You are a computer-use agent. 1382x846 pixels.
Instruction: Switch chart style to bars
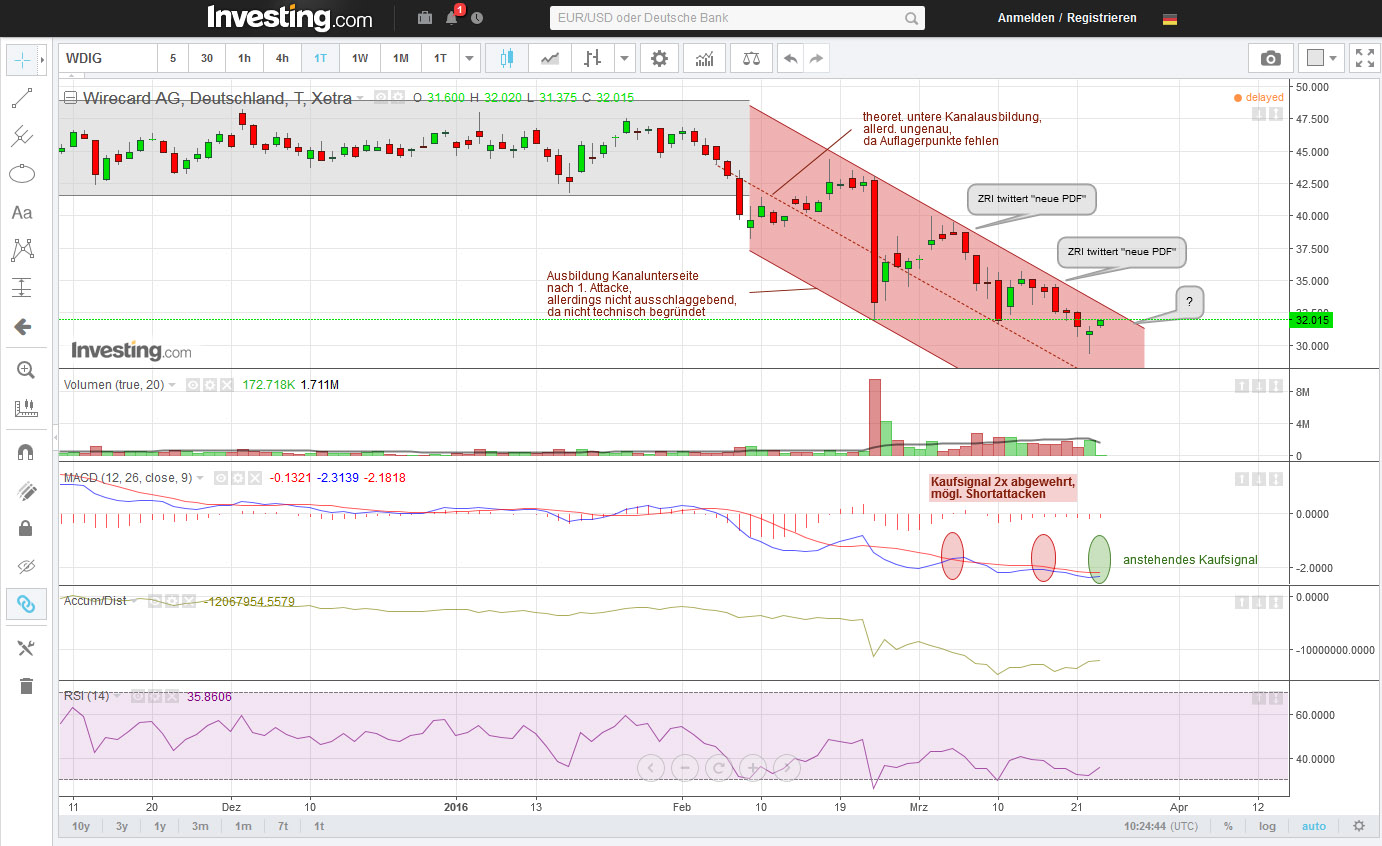(592, 58)
